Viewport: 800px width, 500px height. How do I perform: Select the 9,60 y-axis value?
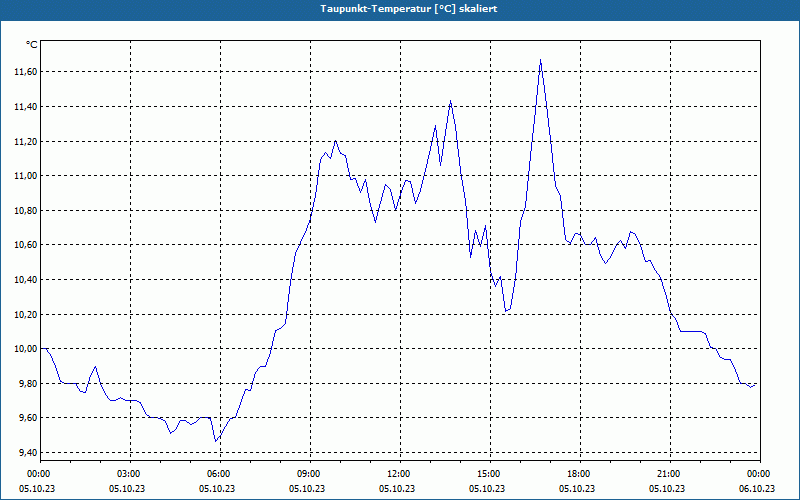point(28,418)
